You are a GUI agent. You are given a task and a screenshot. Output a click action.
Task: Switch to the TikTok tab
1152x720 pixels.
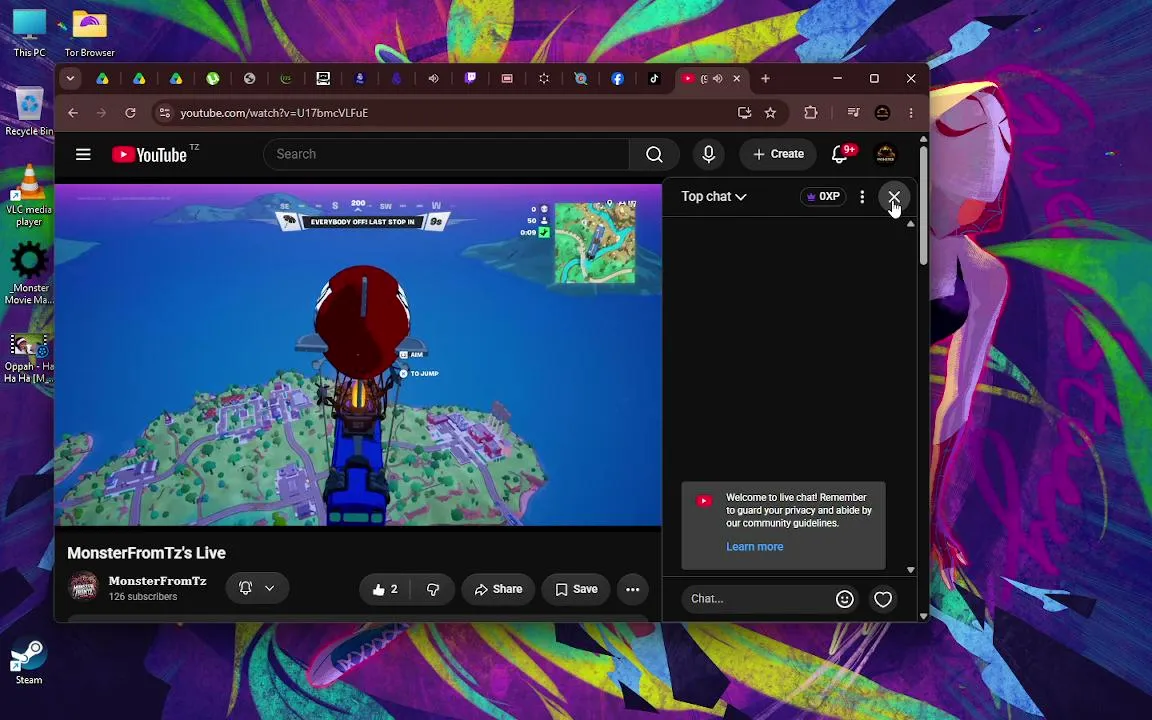point(654,79)
